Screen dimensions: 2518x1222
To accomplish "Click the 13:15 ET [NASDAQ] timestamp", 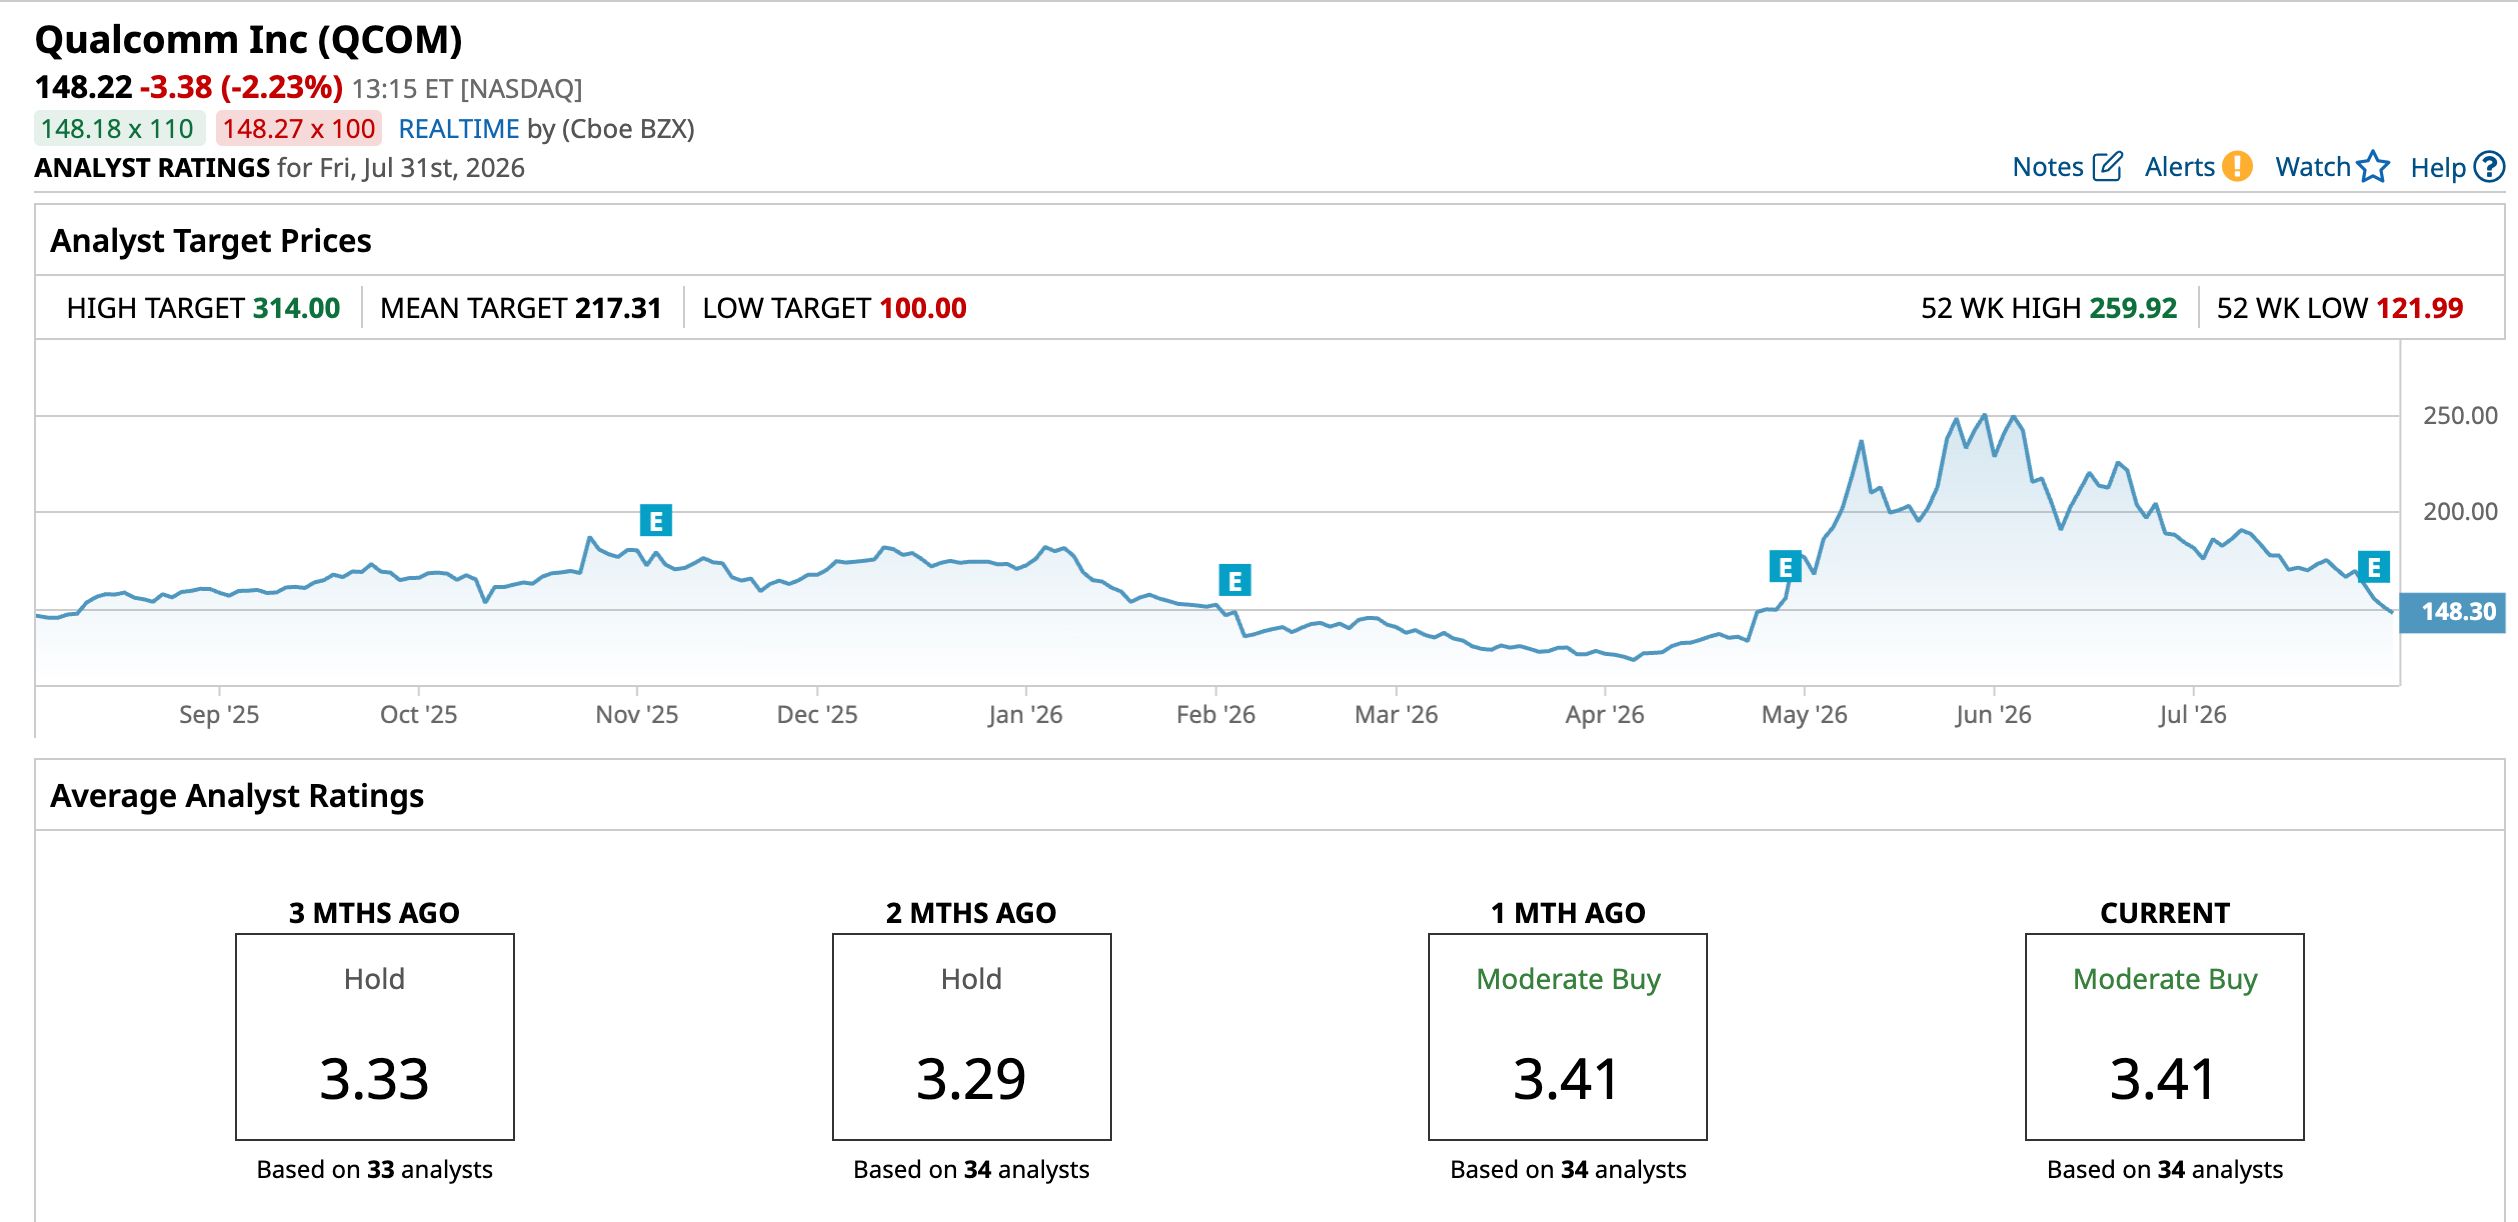I will click(x=467, y=89).
